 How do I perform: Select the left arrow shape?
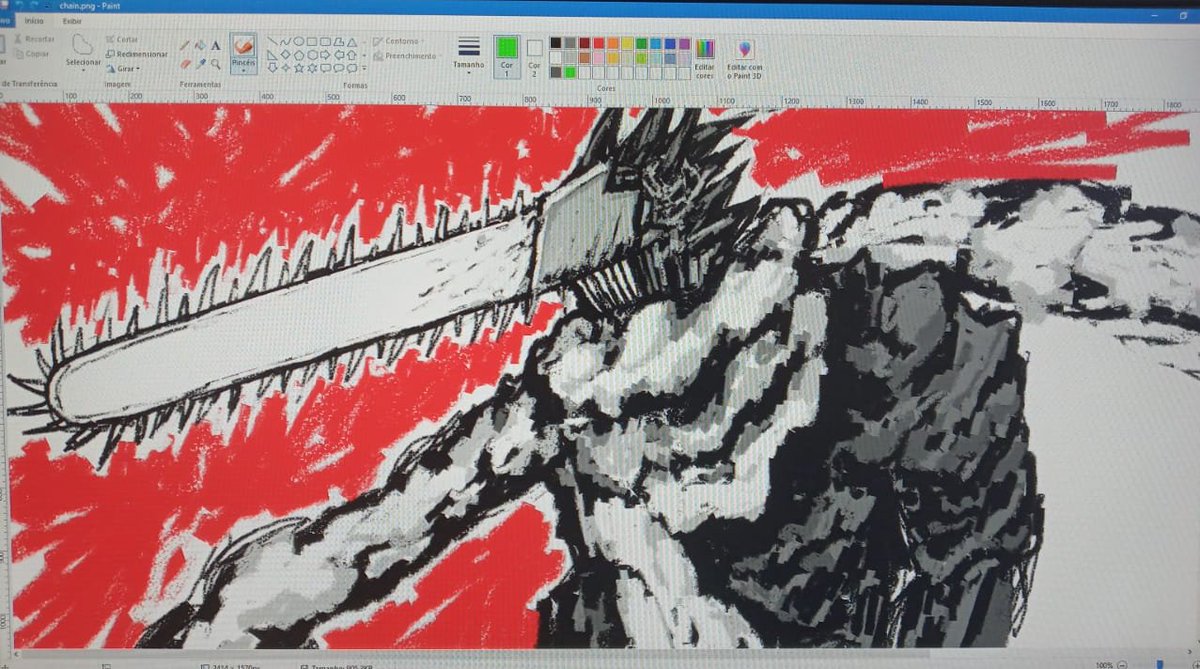pyautogui.click(x=339, y=55)
